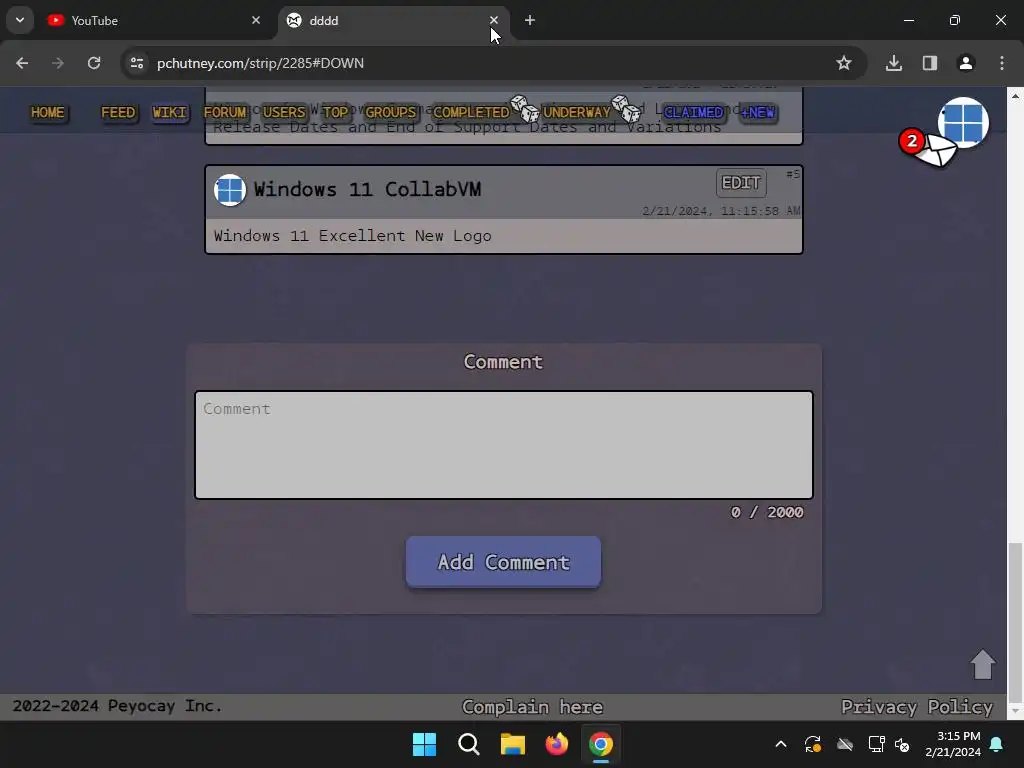Image resolution: width=1024 pixels, height=768 pixels.
Task: Go forward in browser history
Action: pyautogui.click(x=58, y=63)
